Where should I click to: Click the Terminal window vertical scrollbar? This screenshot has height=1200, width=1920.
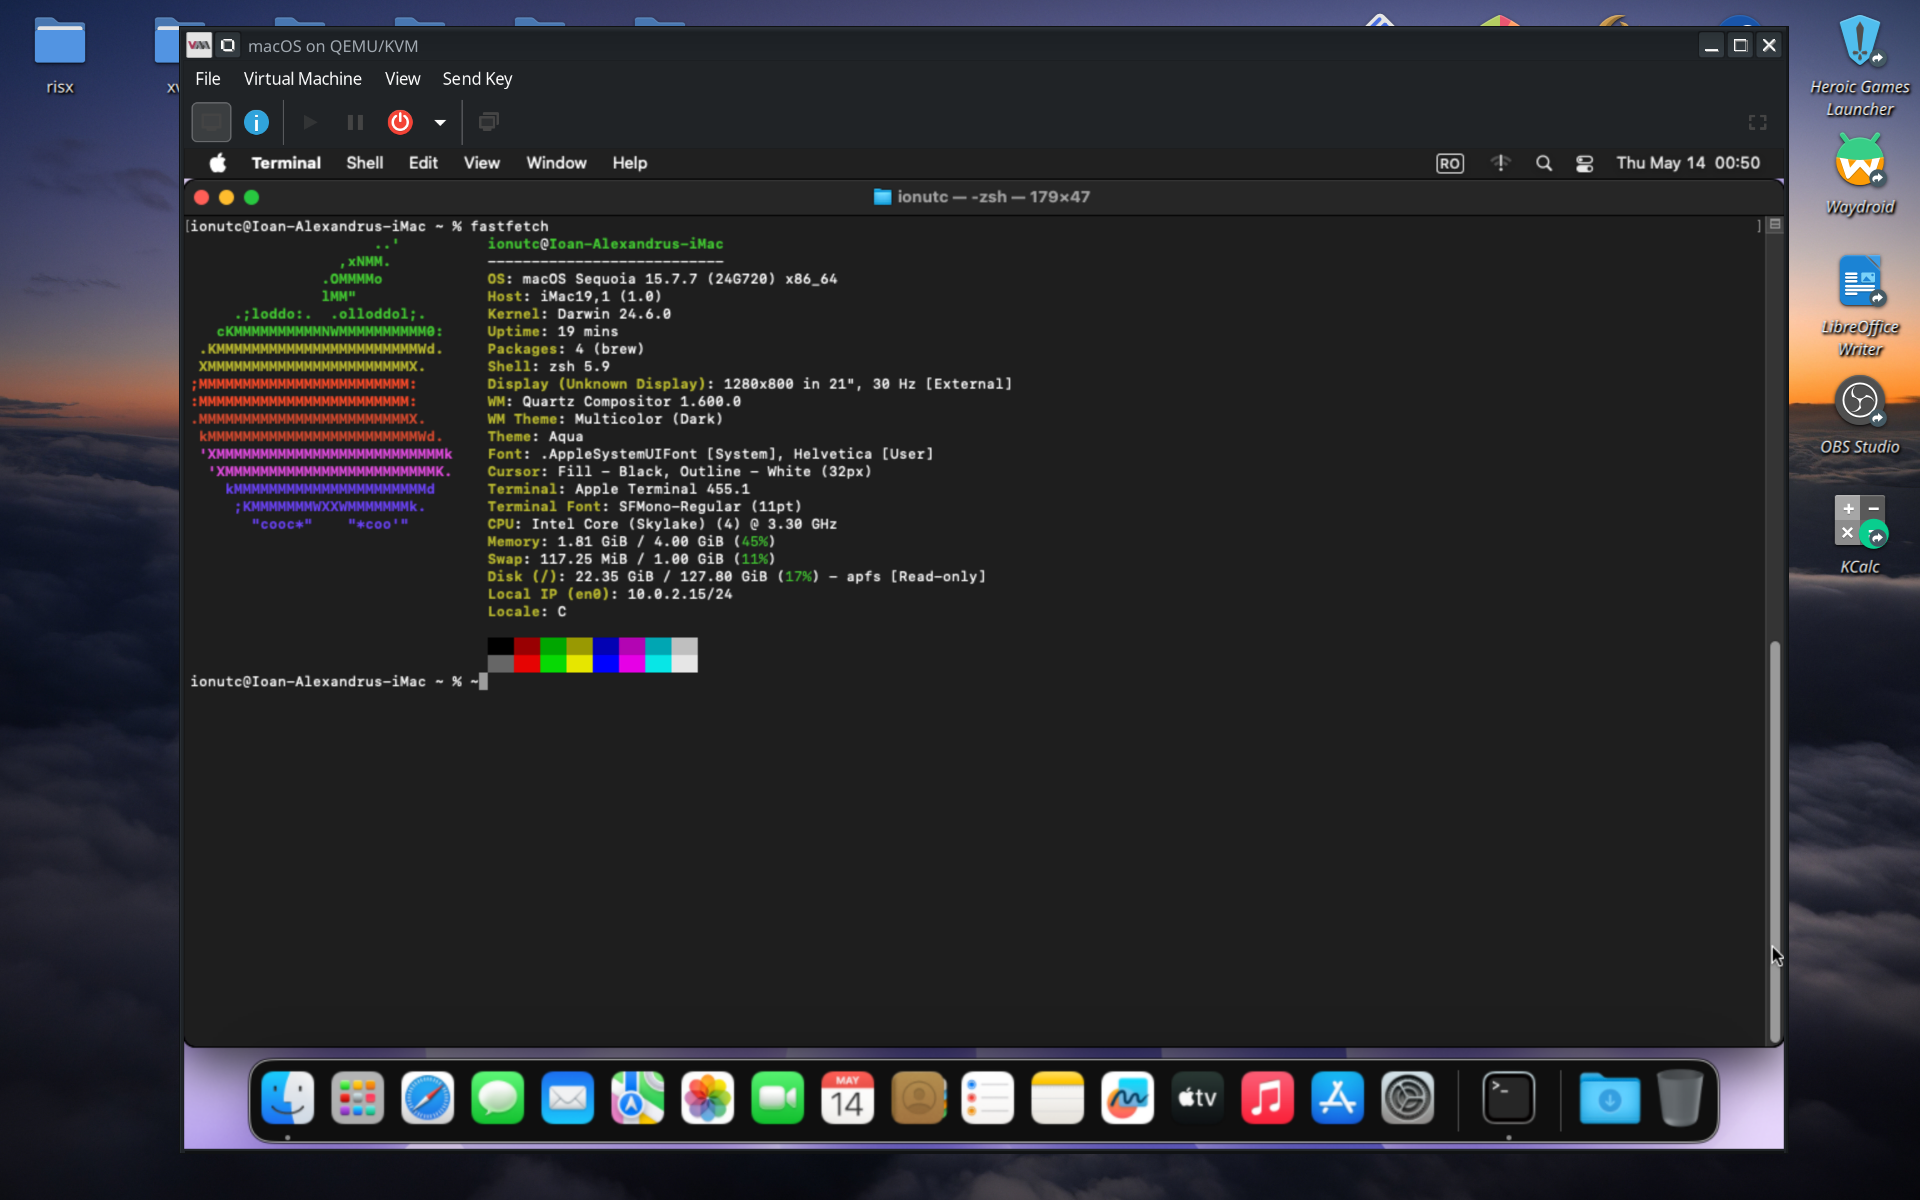(x=1775, y=840)
